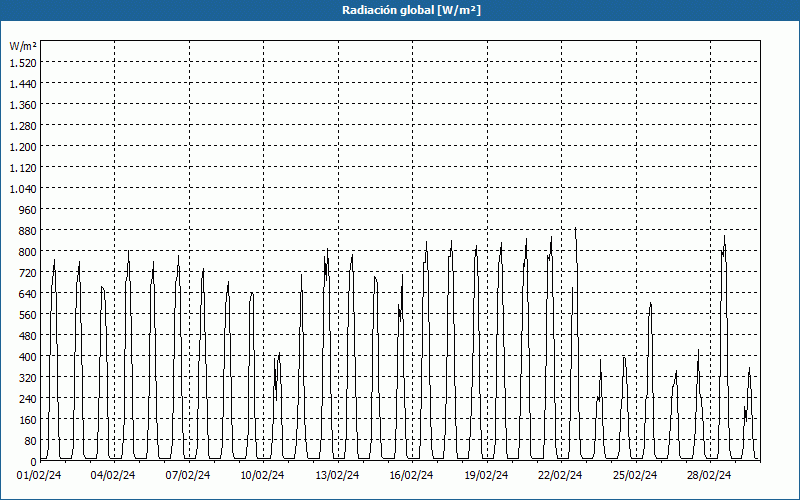800x500 pixels.
Task: Click the 25/02/24 date label
Action: point(635,475)
